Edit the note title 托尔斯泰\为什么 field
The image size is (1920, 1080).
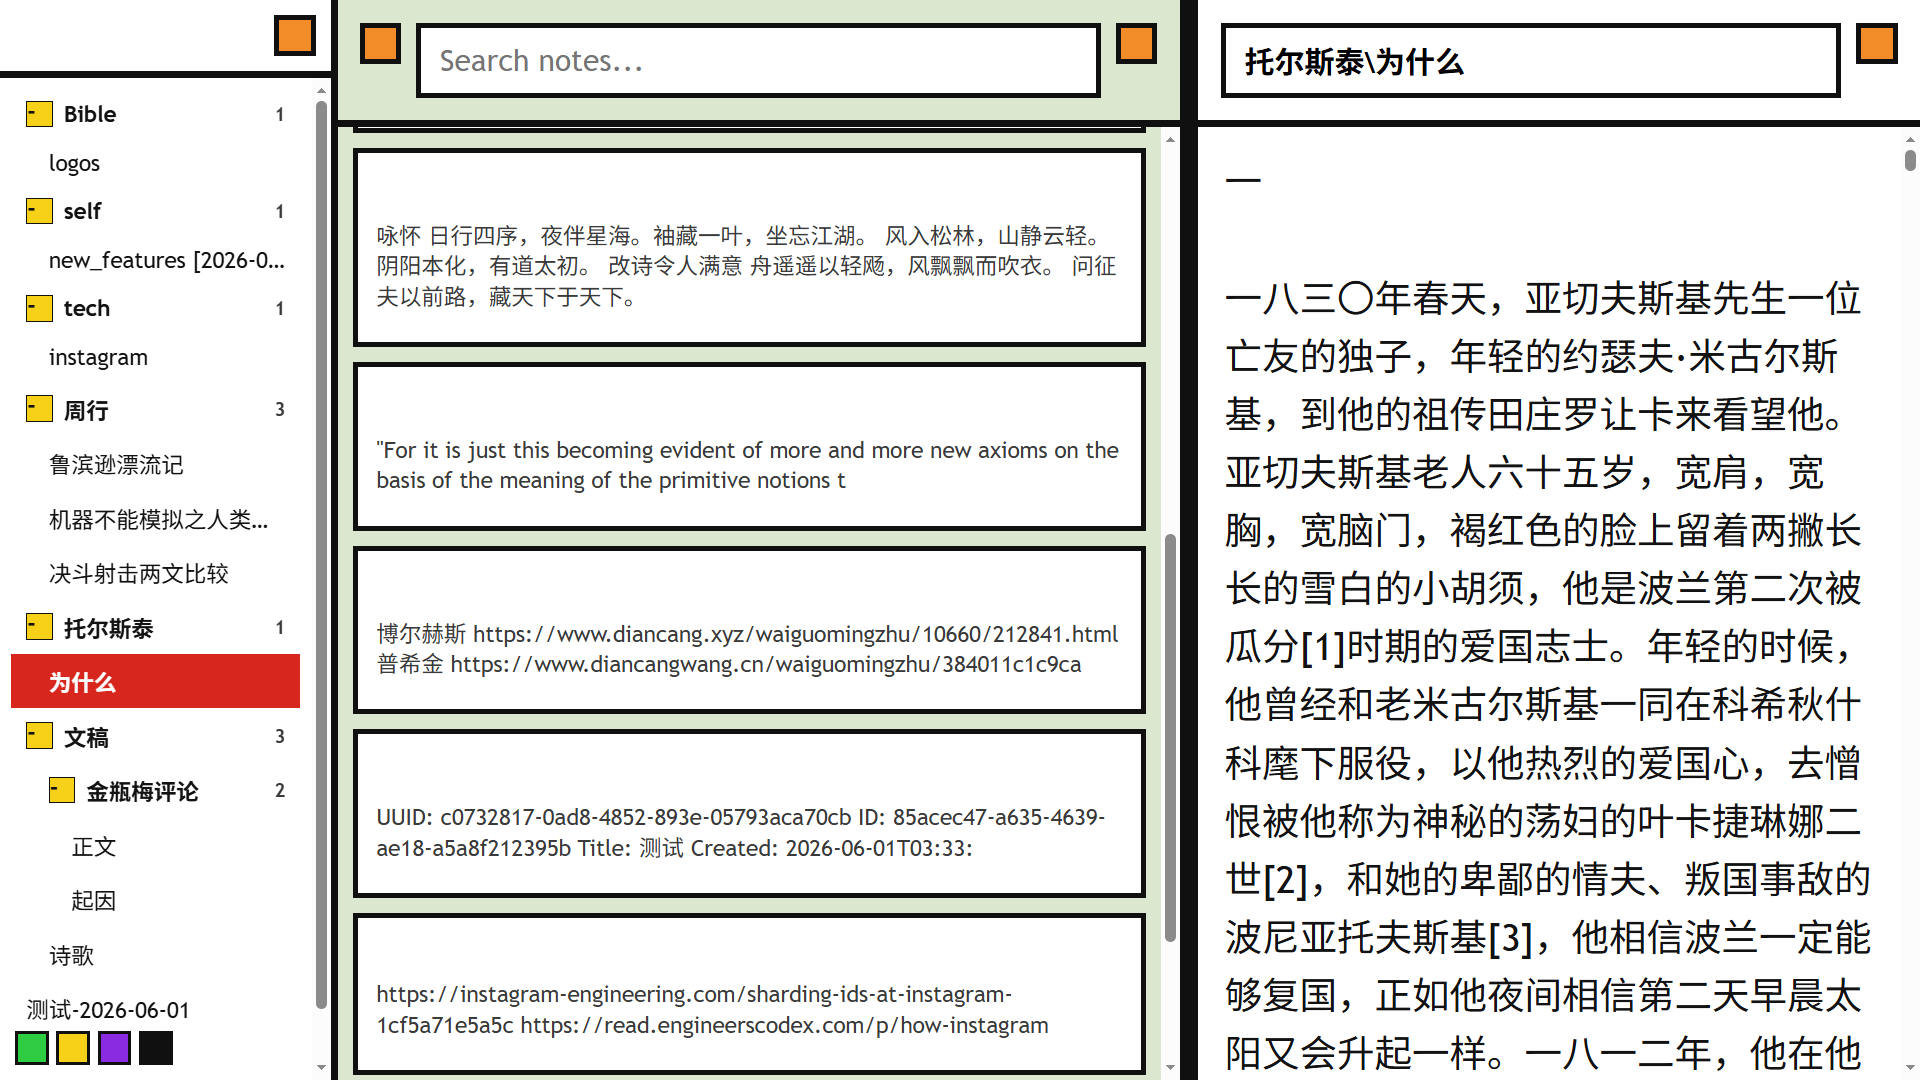(x=1530, y=61)
